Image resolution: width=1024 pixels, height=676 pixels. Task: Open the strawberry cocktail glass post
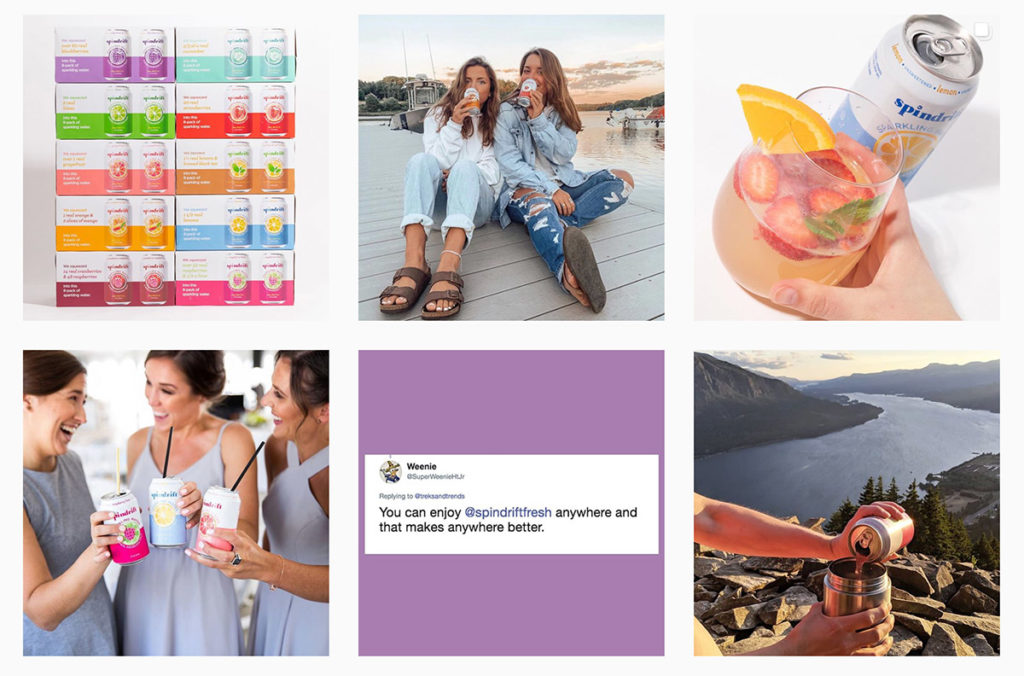[x=846, y=167]
